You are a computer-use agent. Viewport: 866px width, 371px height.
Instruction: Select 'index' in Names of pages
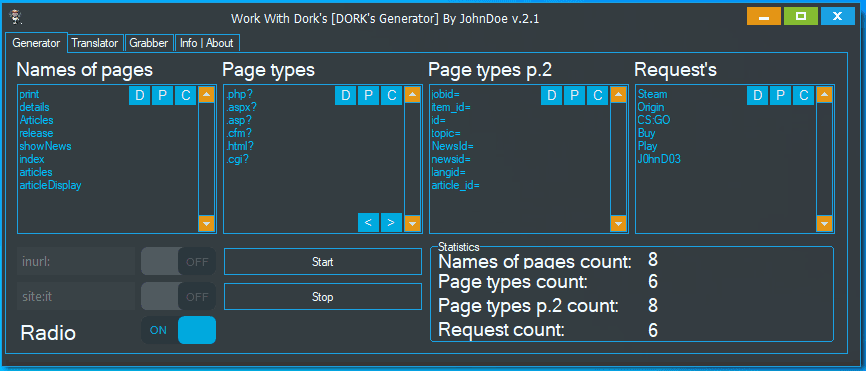tap(31, 159)
